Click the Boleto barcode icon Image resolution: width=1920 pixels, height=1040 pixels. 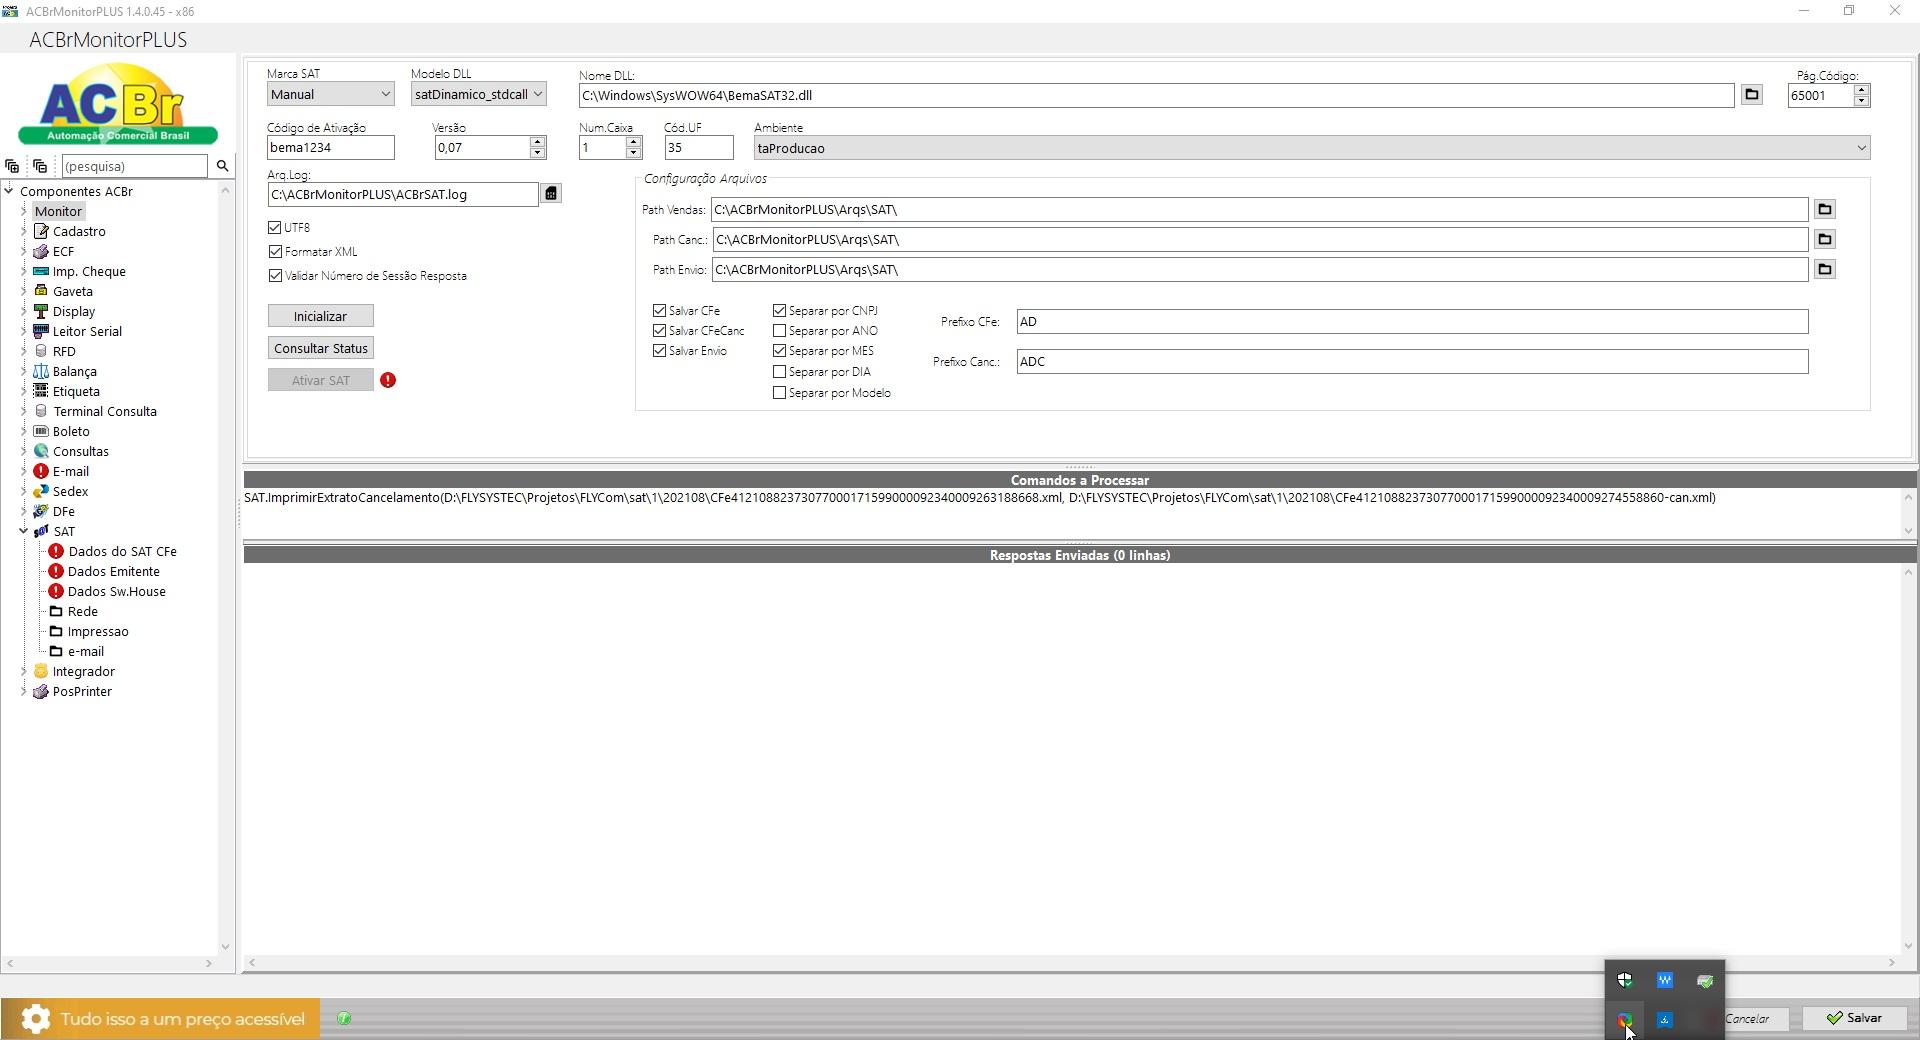[x=41, y=431]
